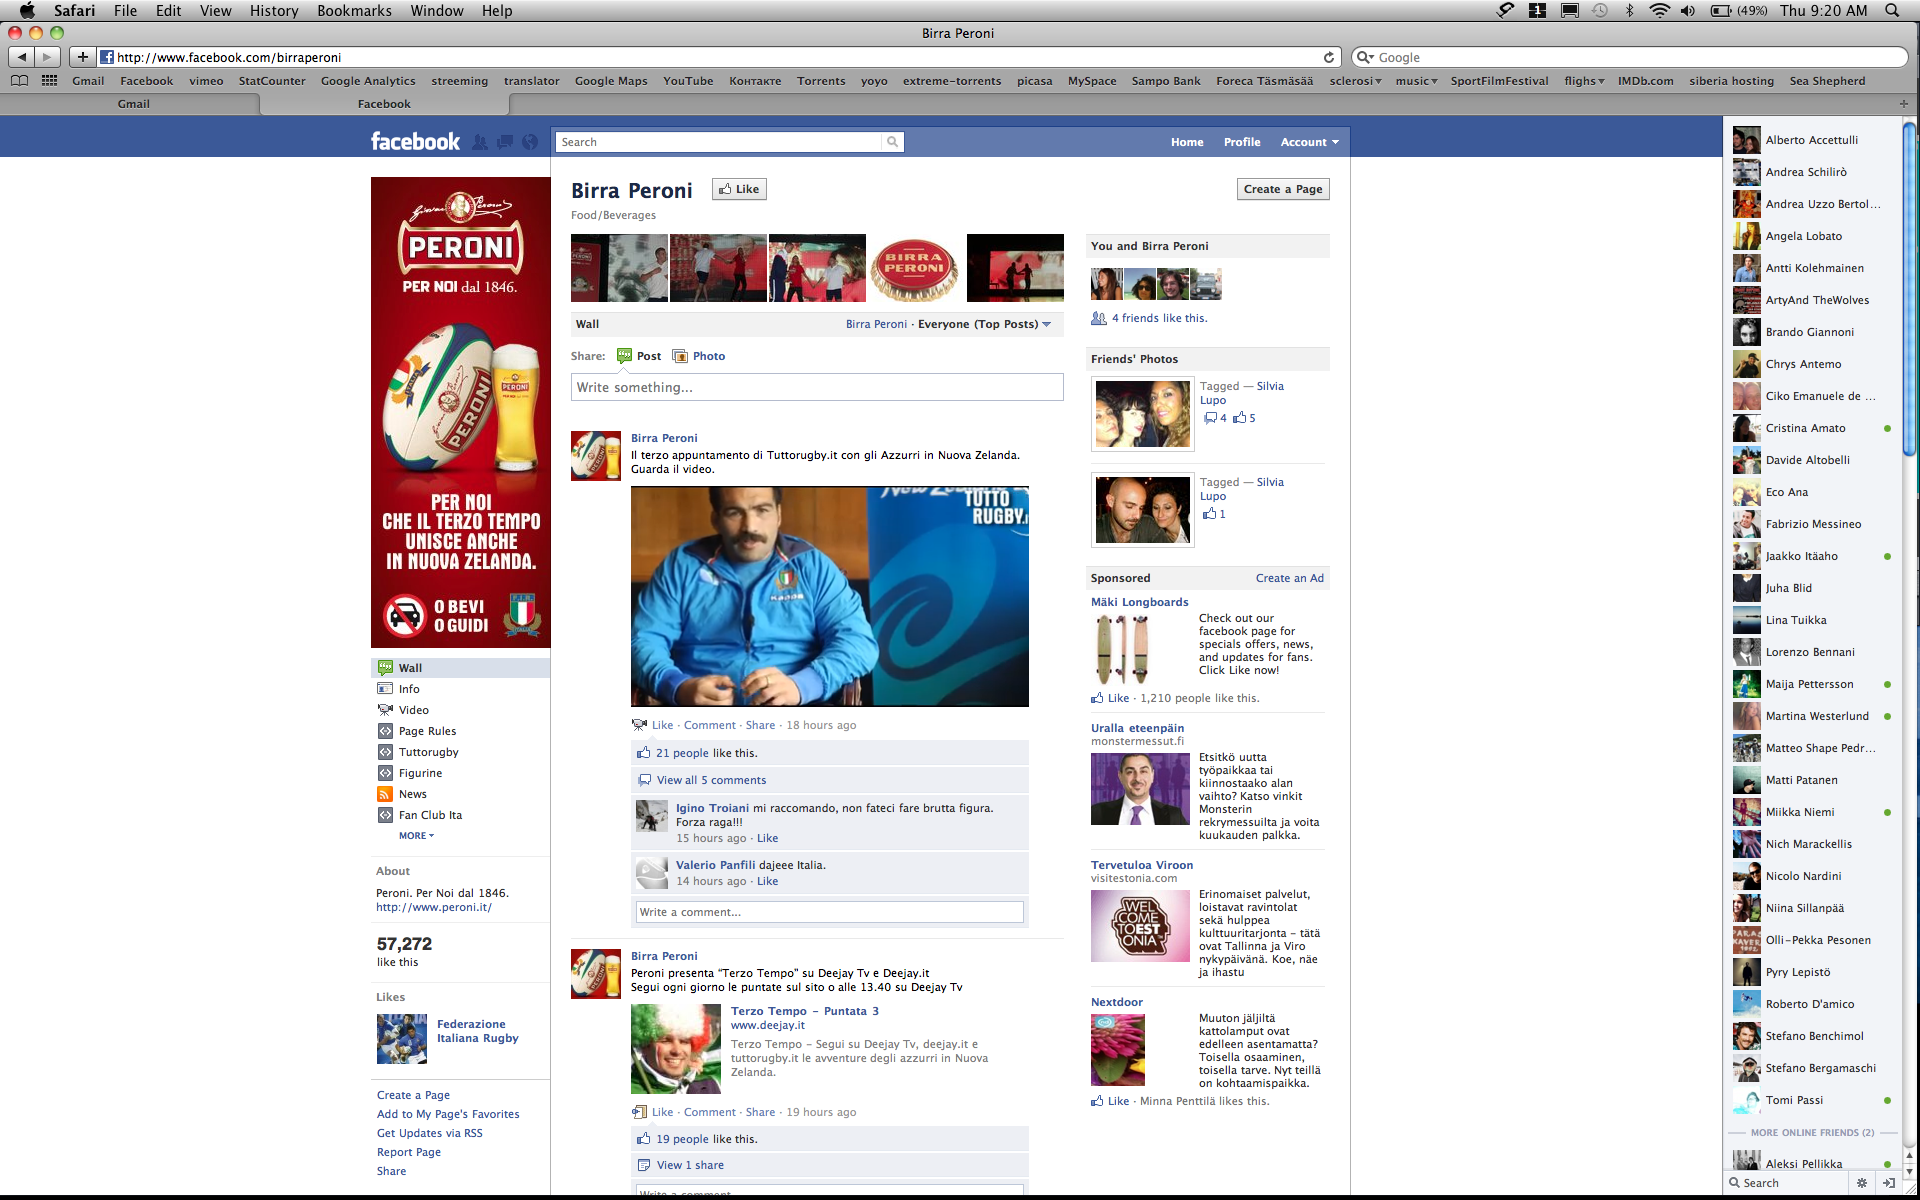
Task: Go to Facebook Home
Action: click(x=1187, y=142)
